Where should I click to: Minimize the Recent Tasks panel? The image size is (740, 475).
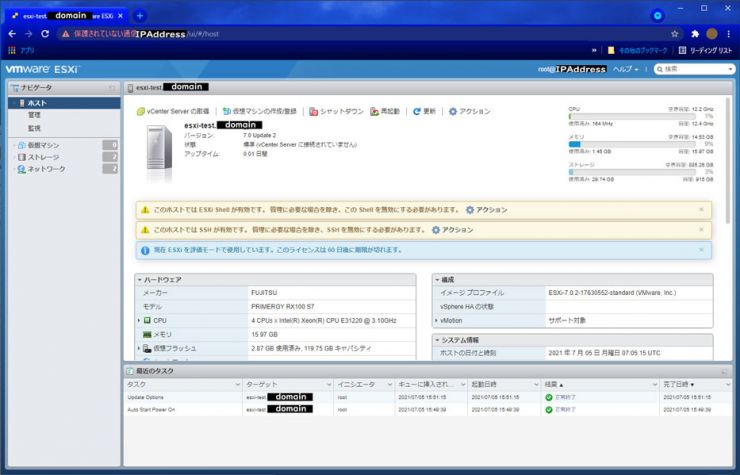coord(725,372)
